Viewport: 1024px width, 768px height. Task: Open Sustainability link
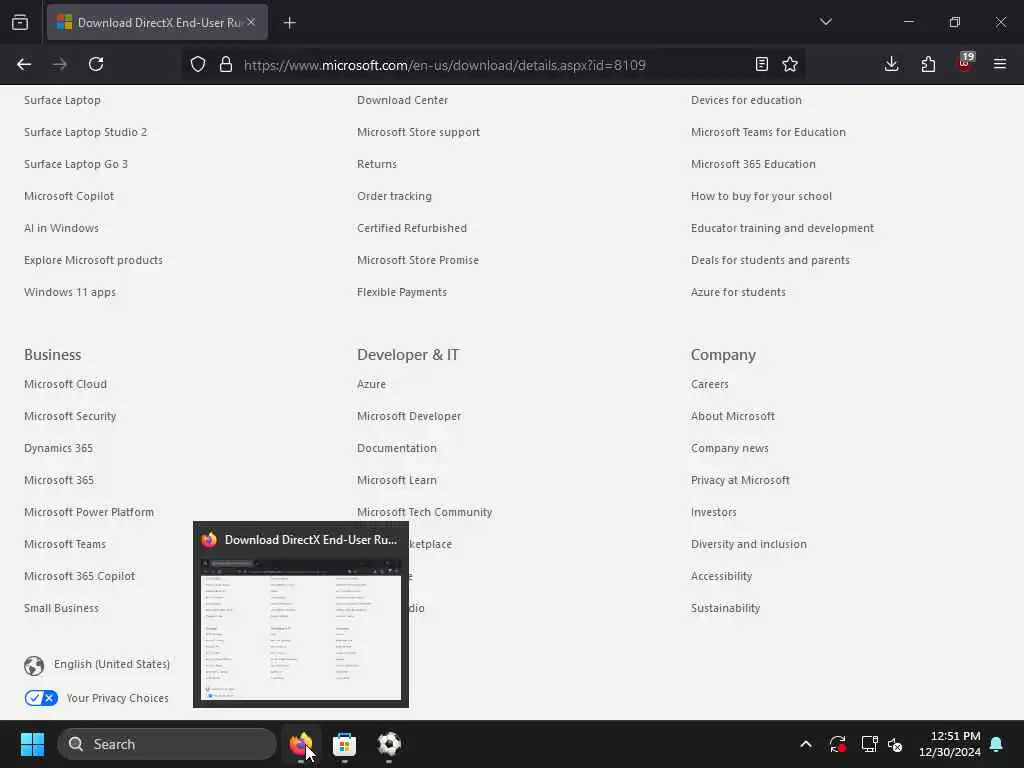click(x=725, y=608)
